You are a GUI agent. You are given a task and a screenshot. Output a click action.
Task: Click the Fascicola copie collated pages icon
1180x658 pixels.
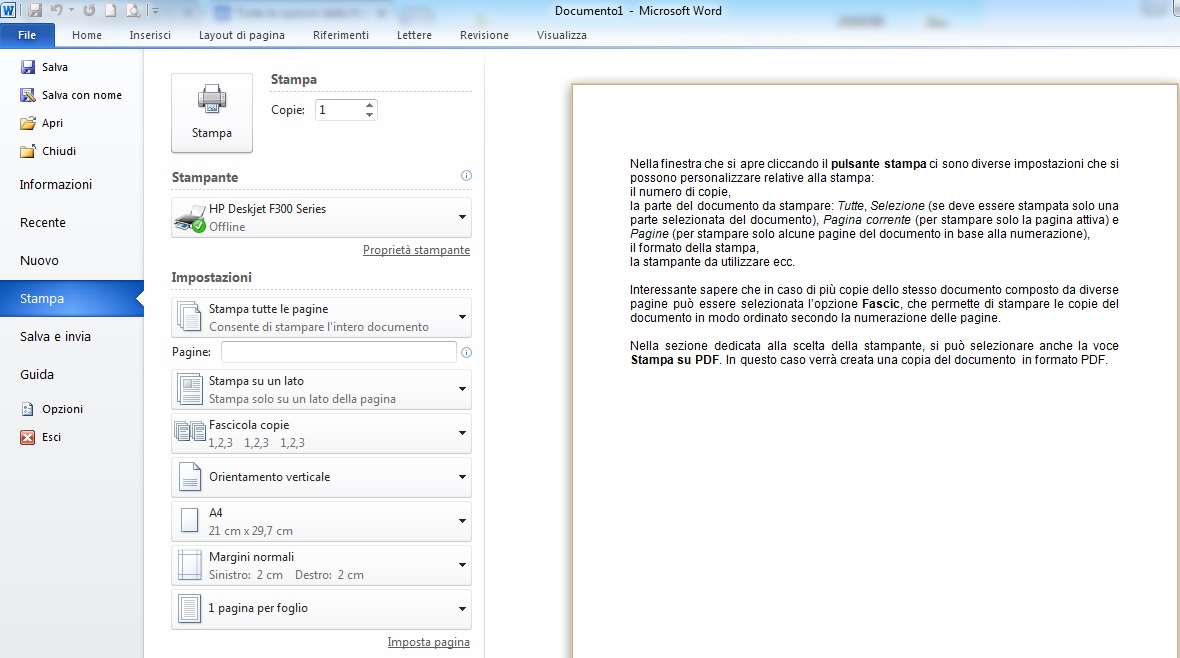coord(190,431)
